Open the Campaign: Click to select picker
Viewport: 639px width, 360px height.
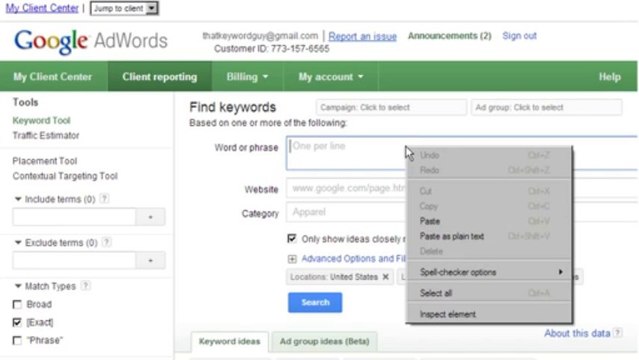(x=391, y=108)
